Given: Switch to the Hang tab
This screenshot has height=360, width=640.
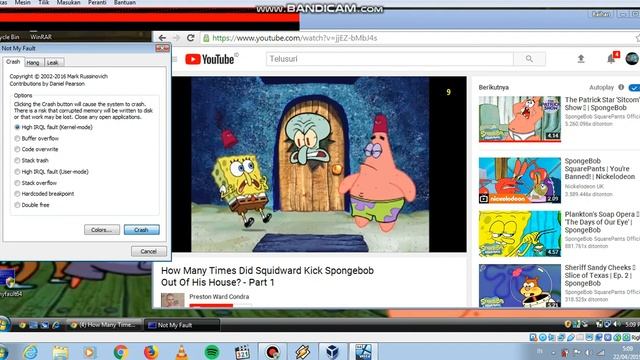Looking at the screenshot, I should pyautogui.click(x=33, y=62).
